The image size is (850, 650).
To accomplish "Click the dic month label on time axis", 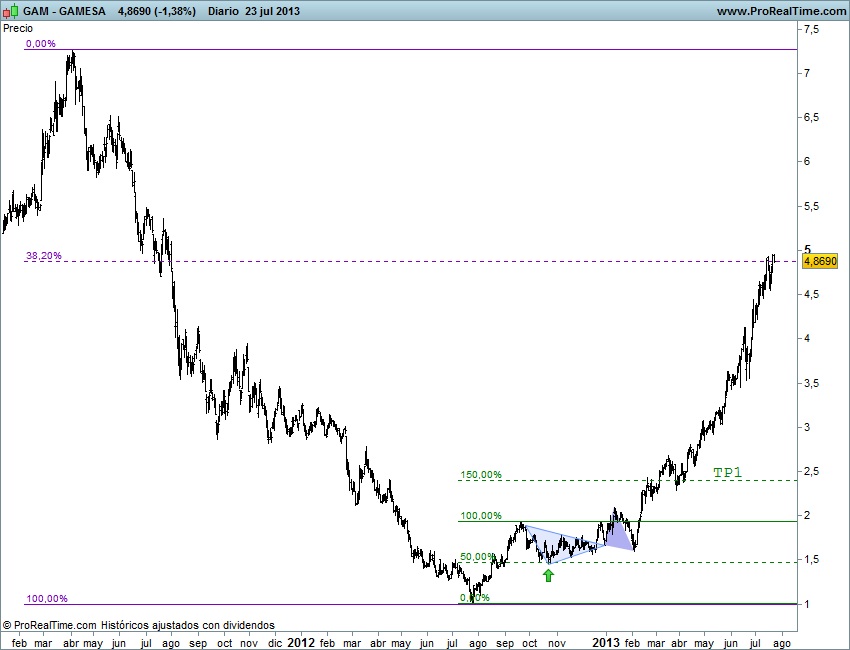I will coord(275,643).
